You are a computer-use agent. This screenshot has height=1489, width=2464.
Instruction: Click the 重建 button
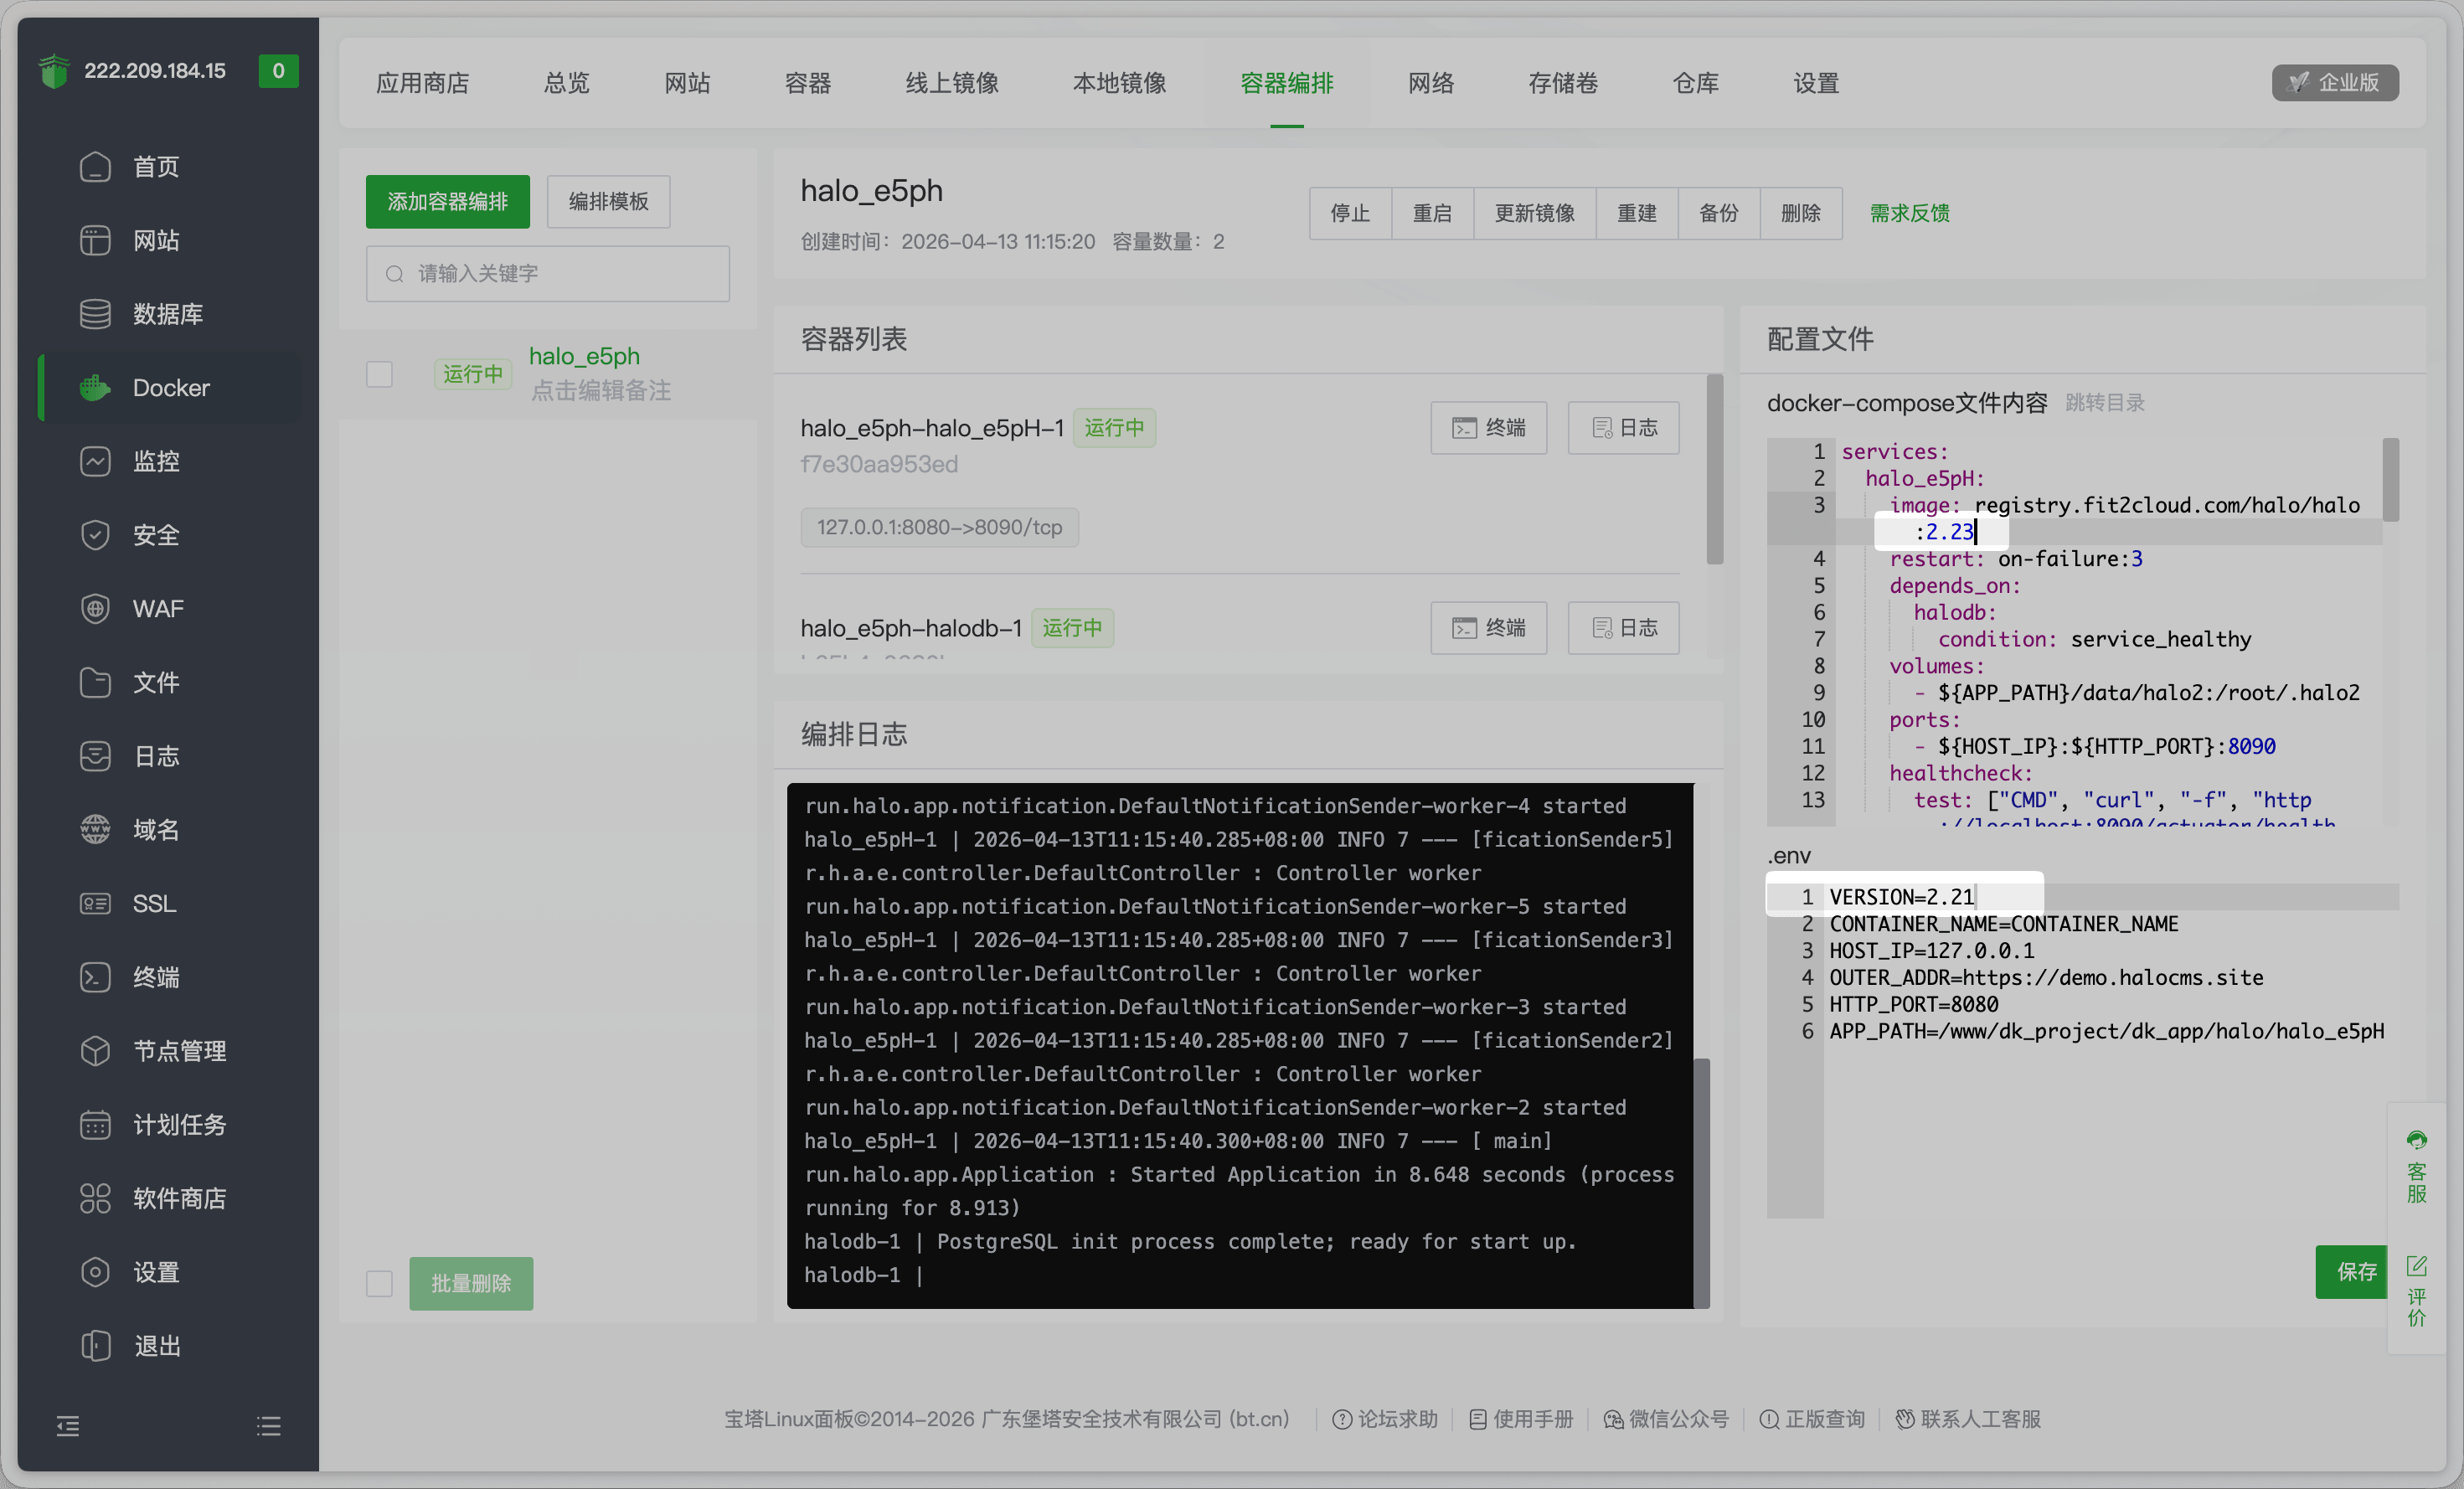tap(1636, 213)
